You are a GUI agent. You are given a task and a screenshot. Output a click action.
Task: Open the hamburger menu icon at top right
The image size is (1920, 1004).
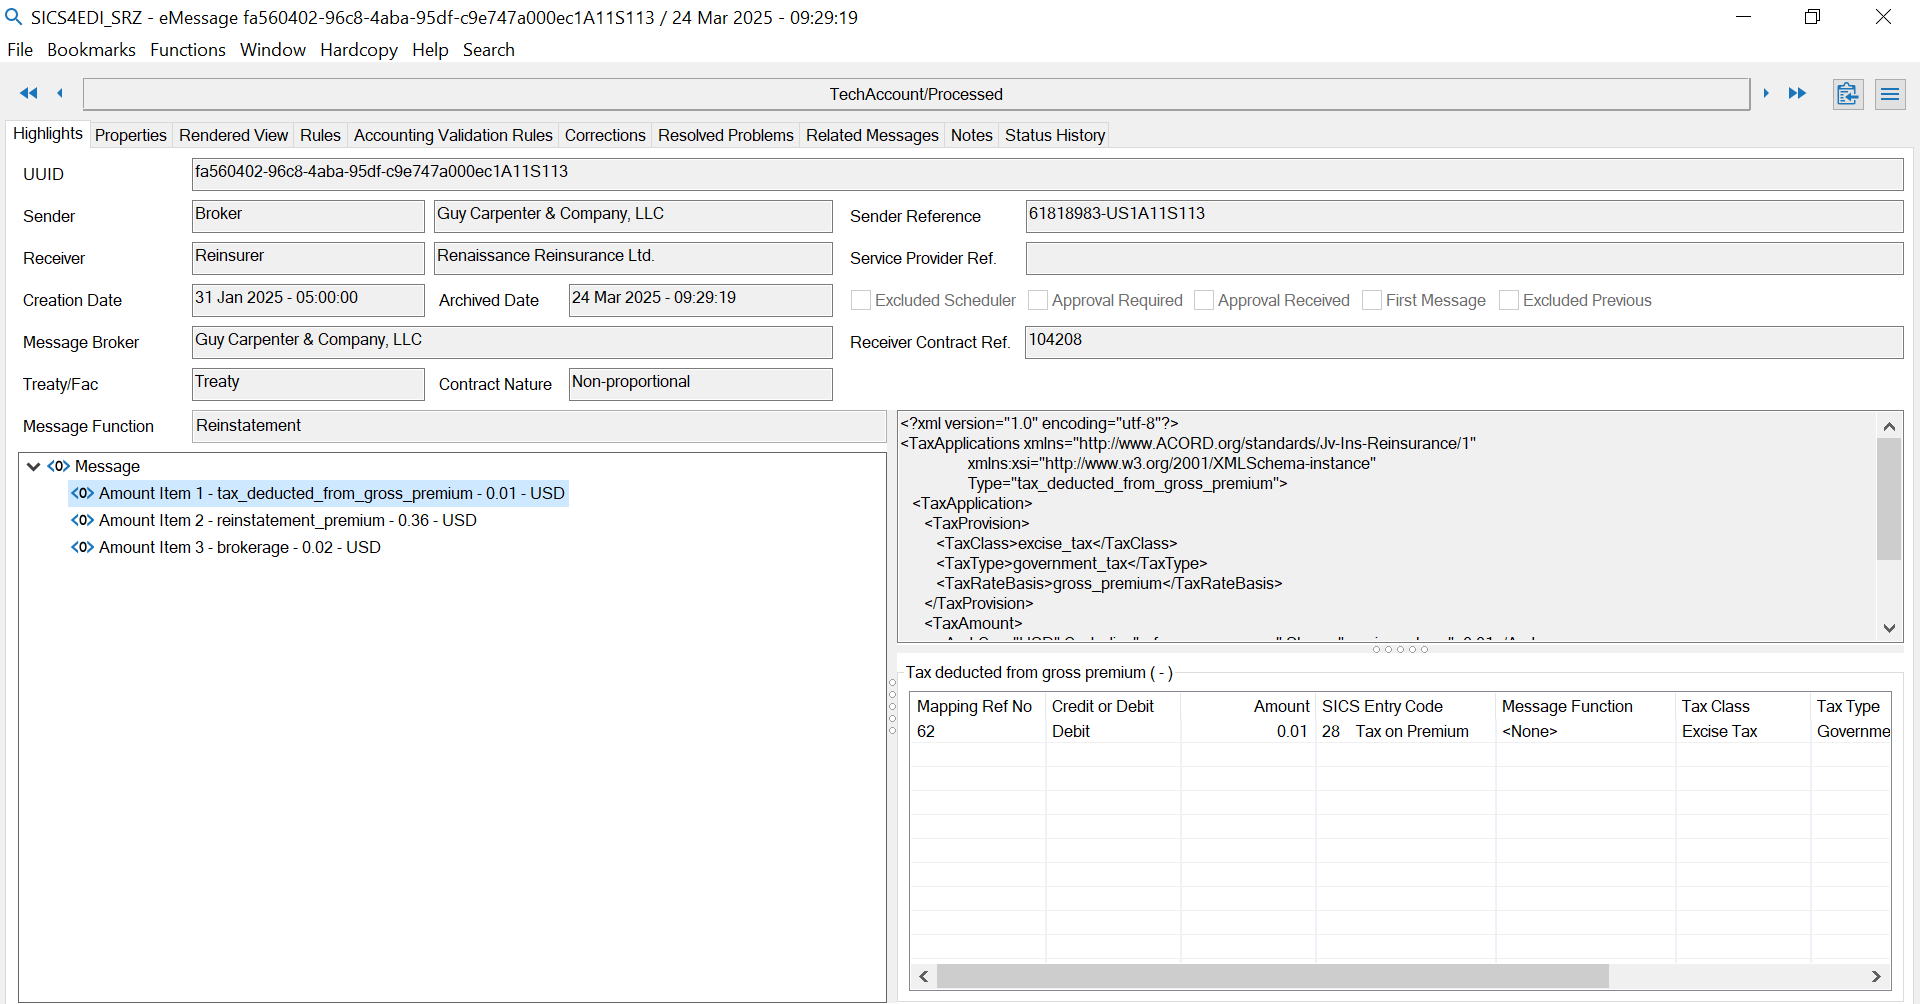(1889, 94)
